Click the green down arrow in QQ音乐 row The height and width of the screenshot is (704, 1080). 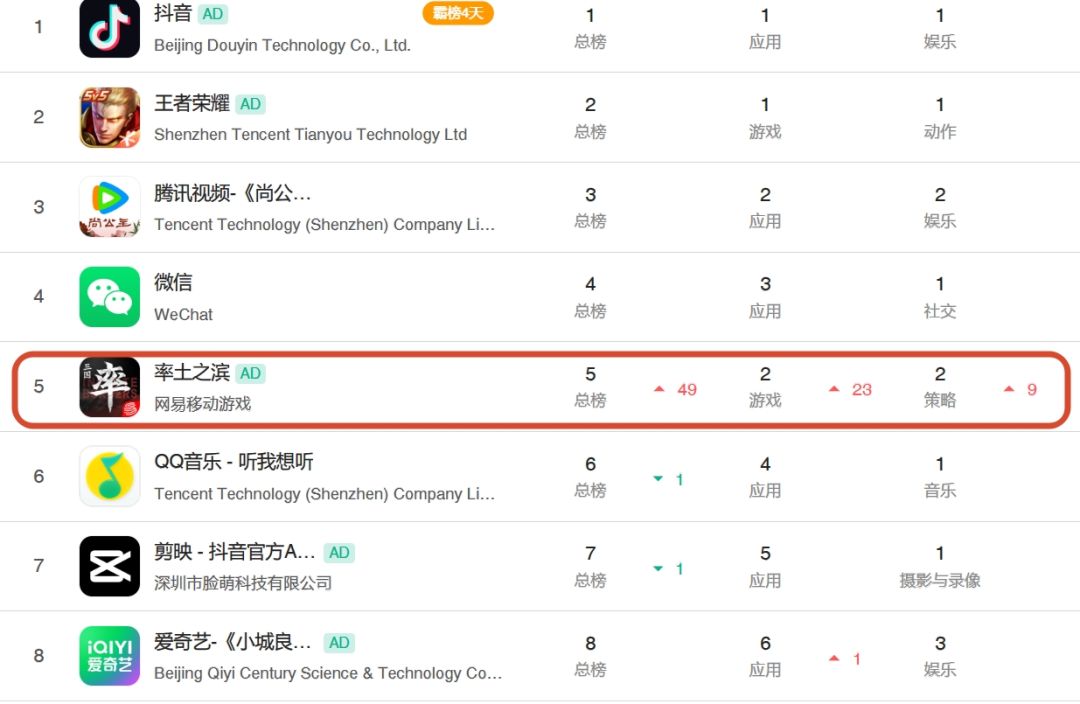point(658,479)
